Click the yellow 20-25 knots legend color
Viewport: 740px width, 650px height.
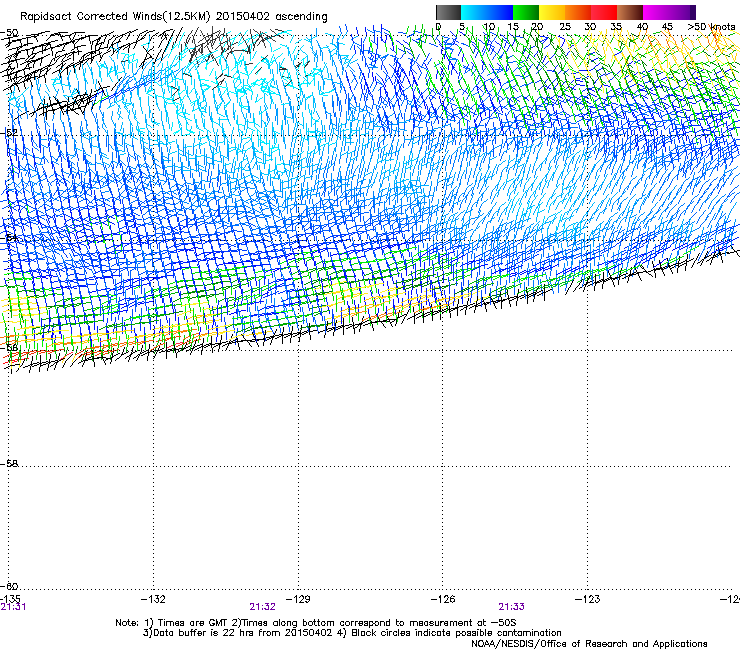tap(552, 12)
